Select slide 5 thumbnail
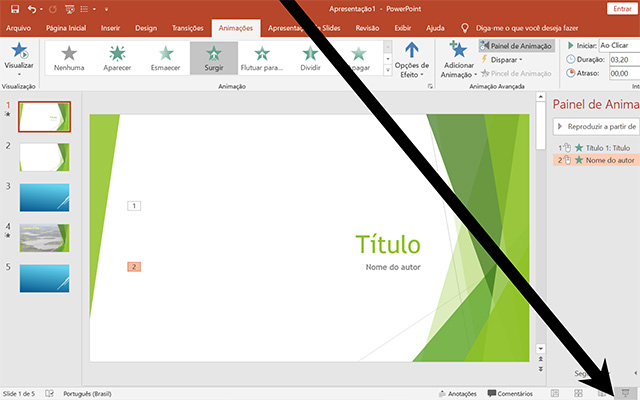 coord(44,278)
